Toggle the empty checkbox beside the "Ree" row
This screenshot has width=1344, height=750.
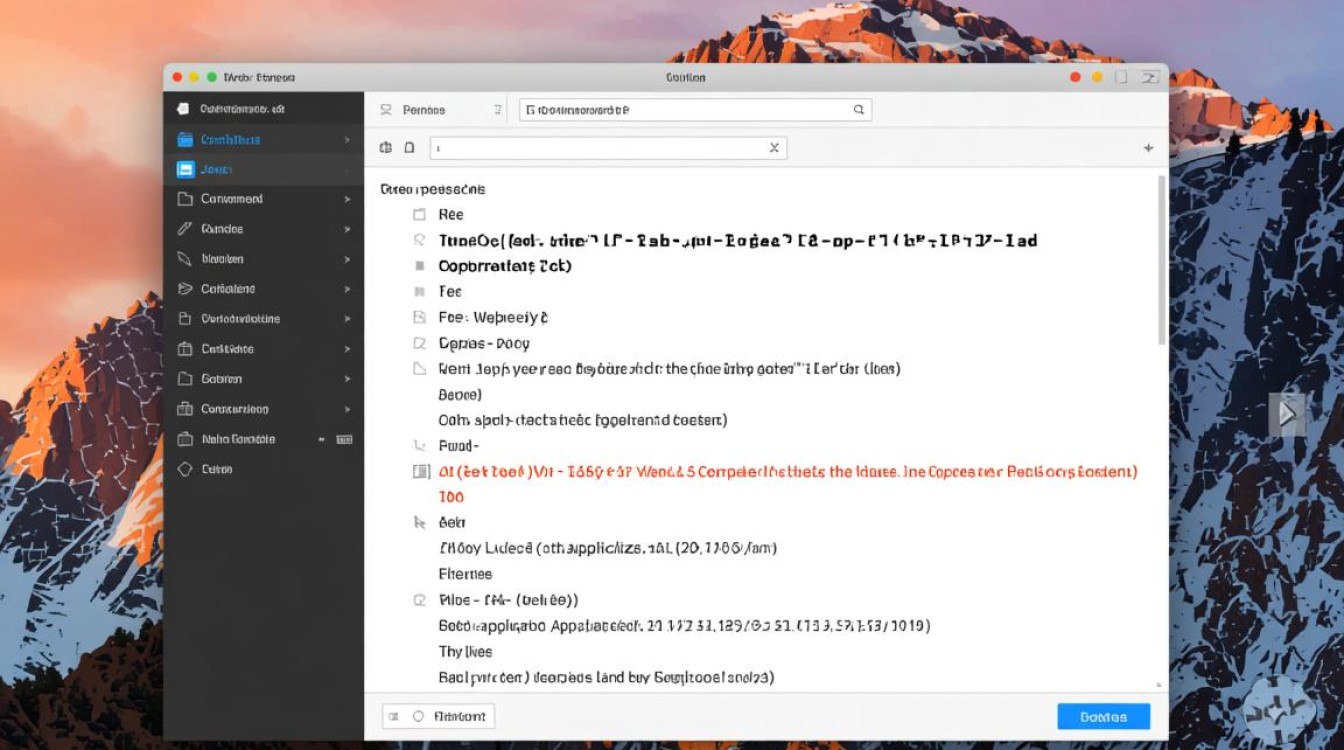(x=419, y=214)
